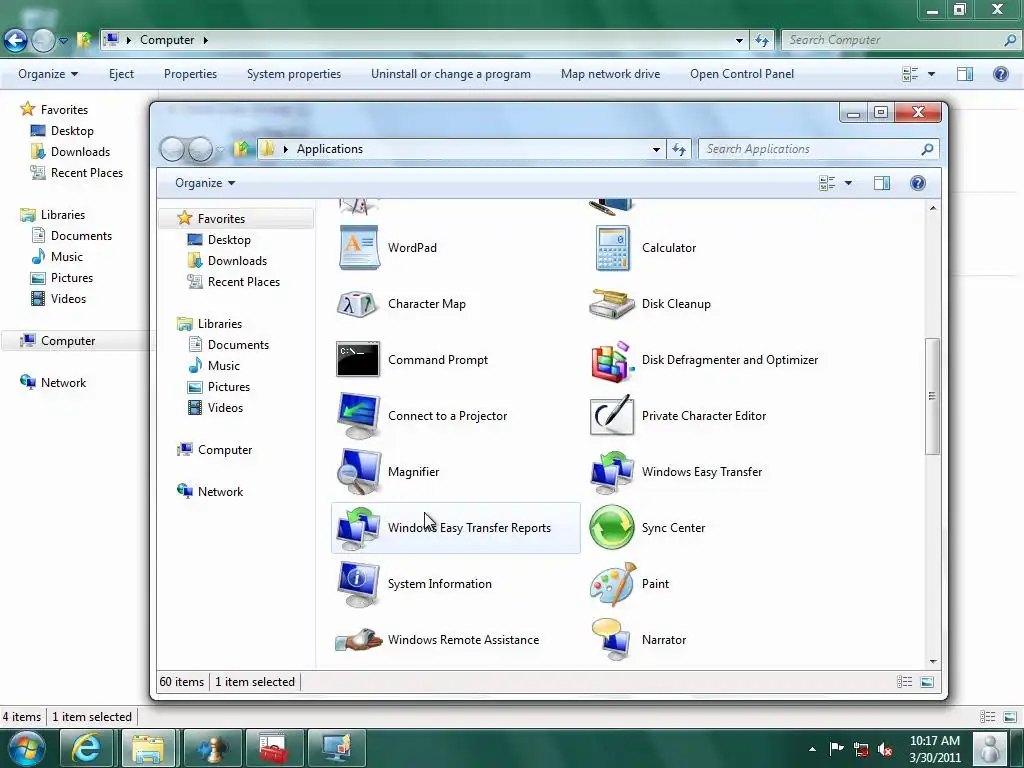Viewport: 1024px width, 768px height.
Task: Click Search Applications input field
Action: (x=818, y=149)
